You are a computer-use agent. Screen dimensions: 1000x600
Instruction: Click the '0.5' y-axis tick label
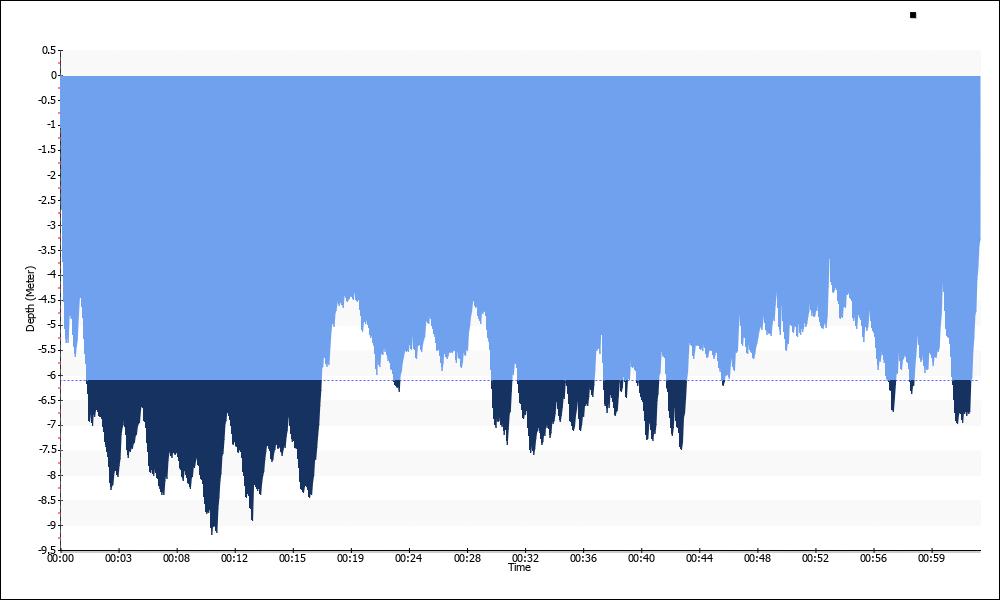(x=49, y=50)
